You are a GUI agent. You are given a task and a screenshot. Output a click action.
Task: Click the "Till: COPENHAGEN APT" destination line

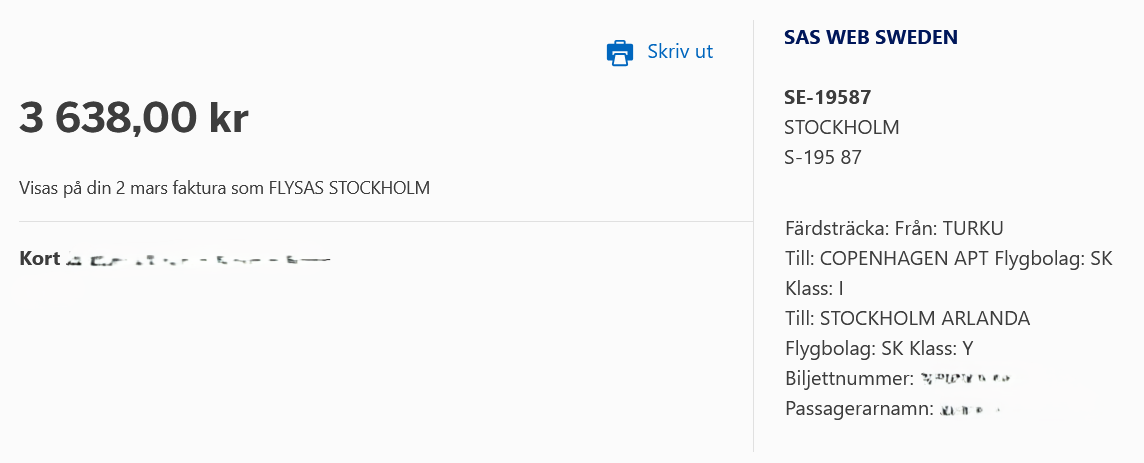[x=889, y=259]
